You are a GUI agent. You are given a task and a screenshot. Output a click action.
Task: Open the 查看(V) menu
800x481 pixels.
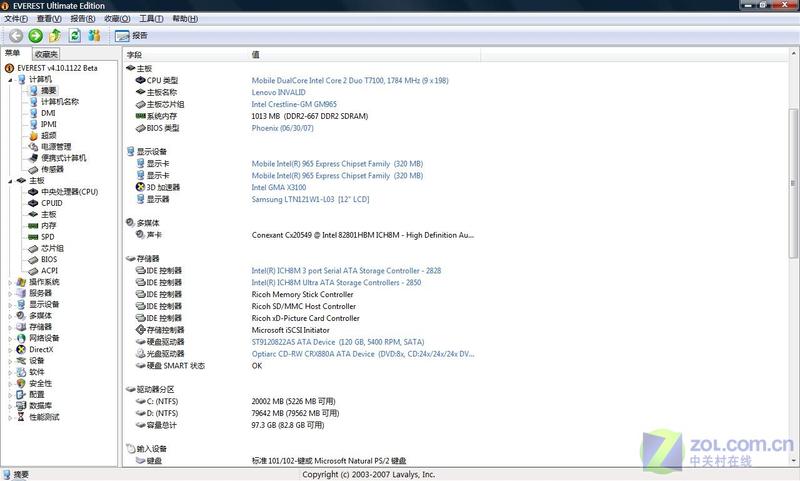[49, 19]
